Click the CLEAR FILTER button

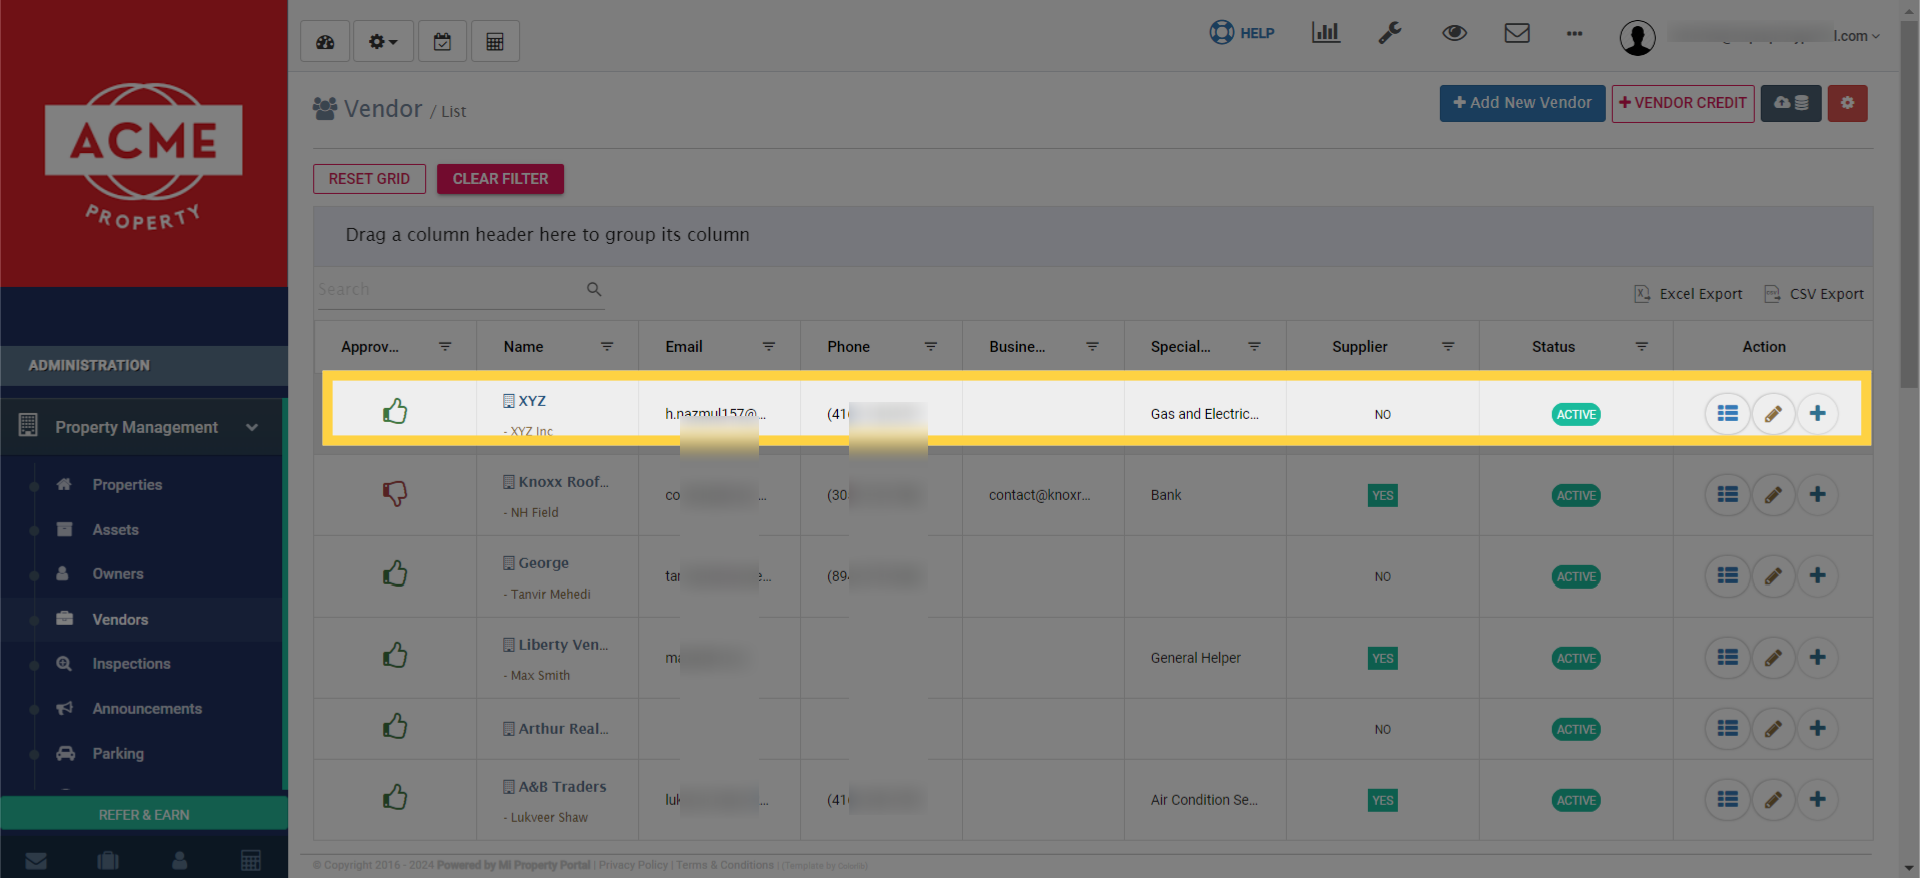(500, 179)
